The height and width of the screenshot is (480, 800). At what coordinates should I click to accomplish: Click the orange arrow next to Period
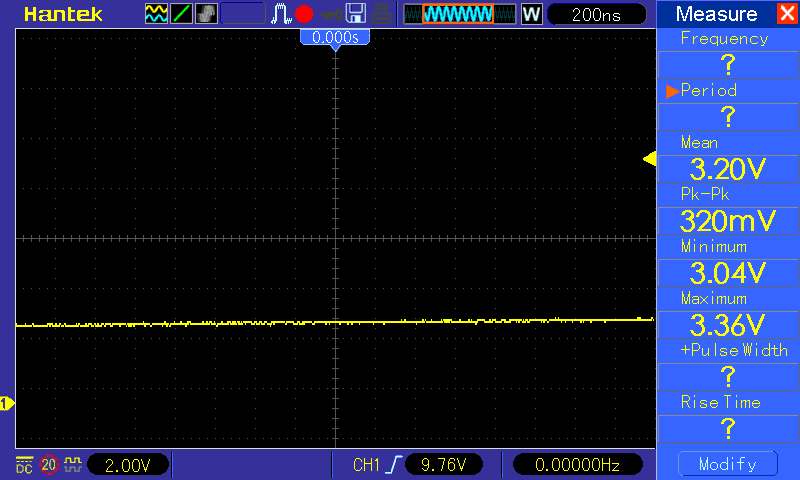click(x=672, y=91)
